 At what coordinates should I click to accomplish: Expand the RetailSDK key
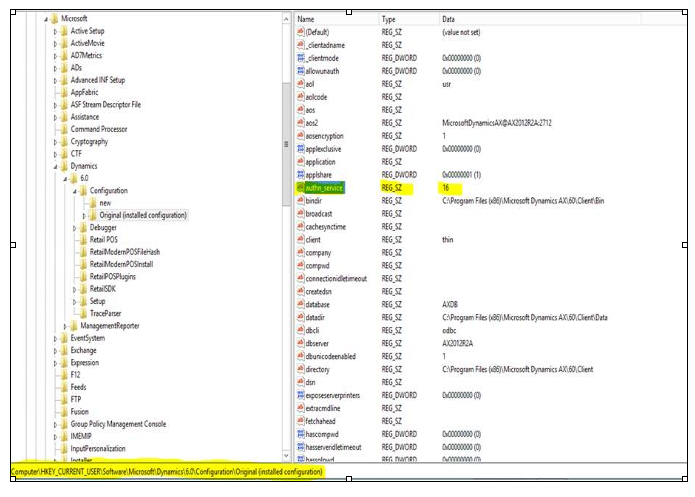(74, 290)
